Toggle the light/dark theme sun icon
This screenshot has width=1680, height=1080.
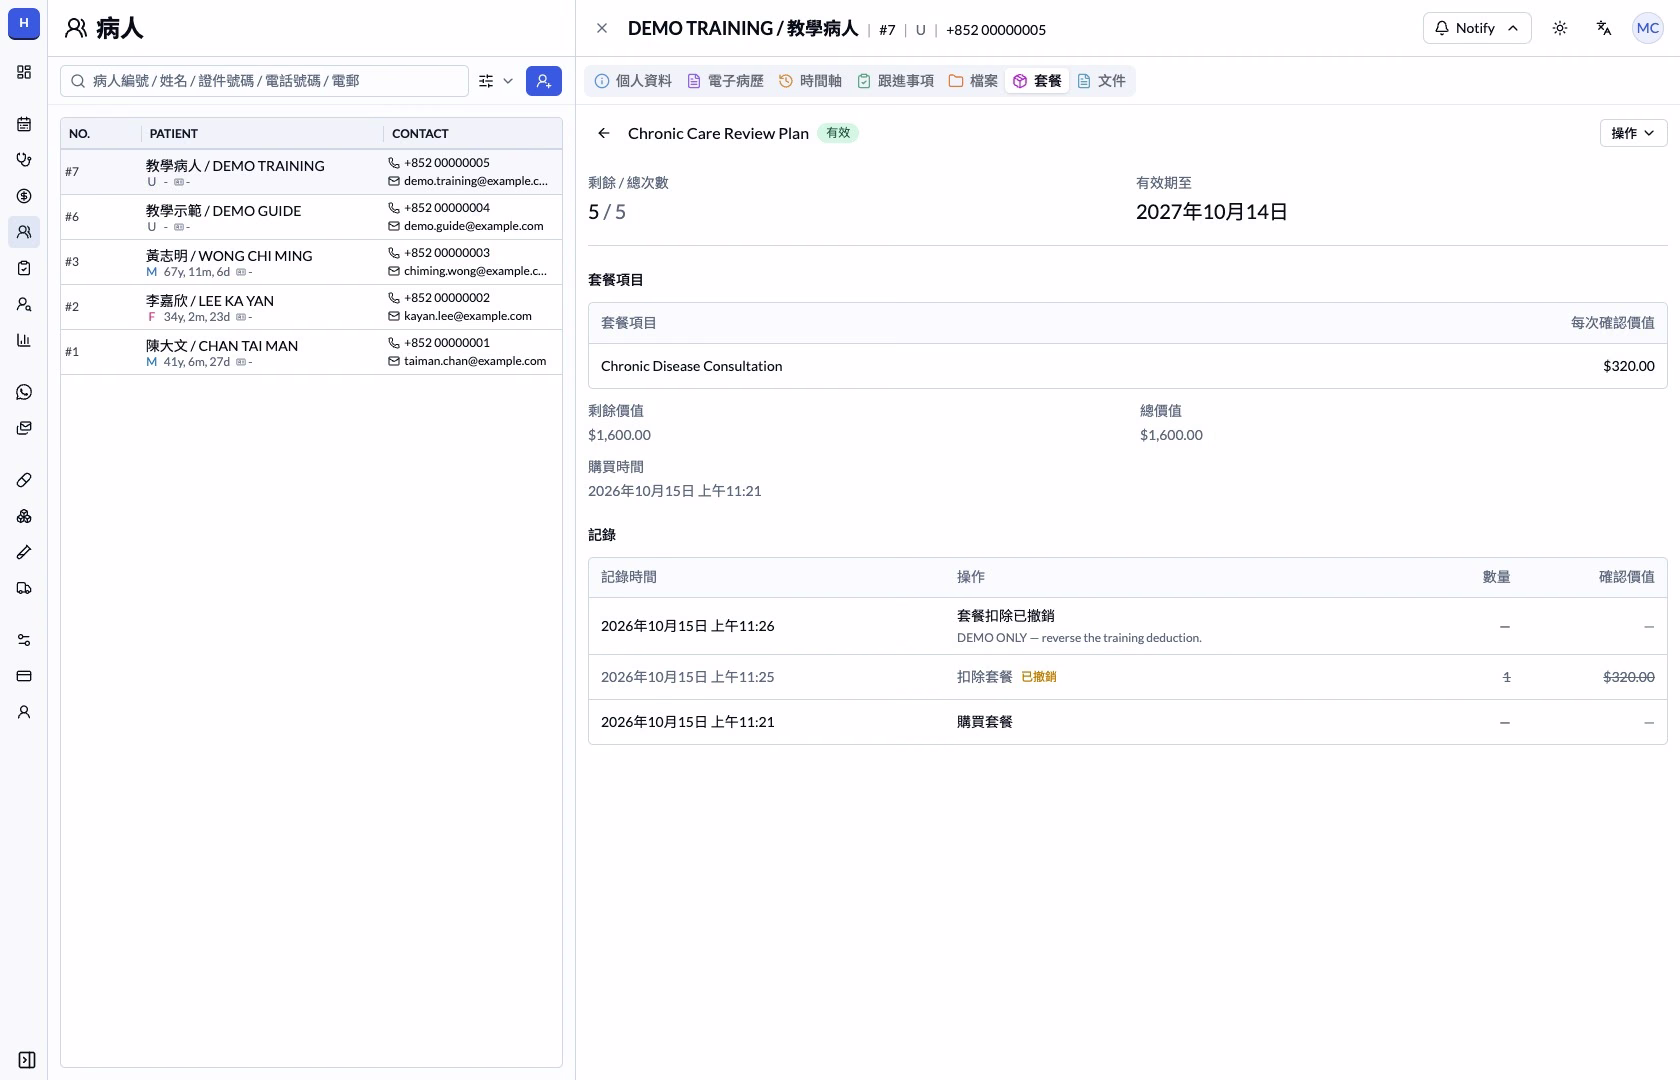coord(1560,28)
